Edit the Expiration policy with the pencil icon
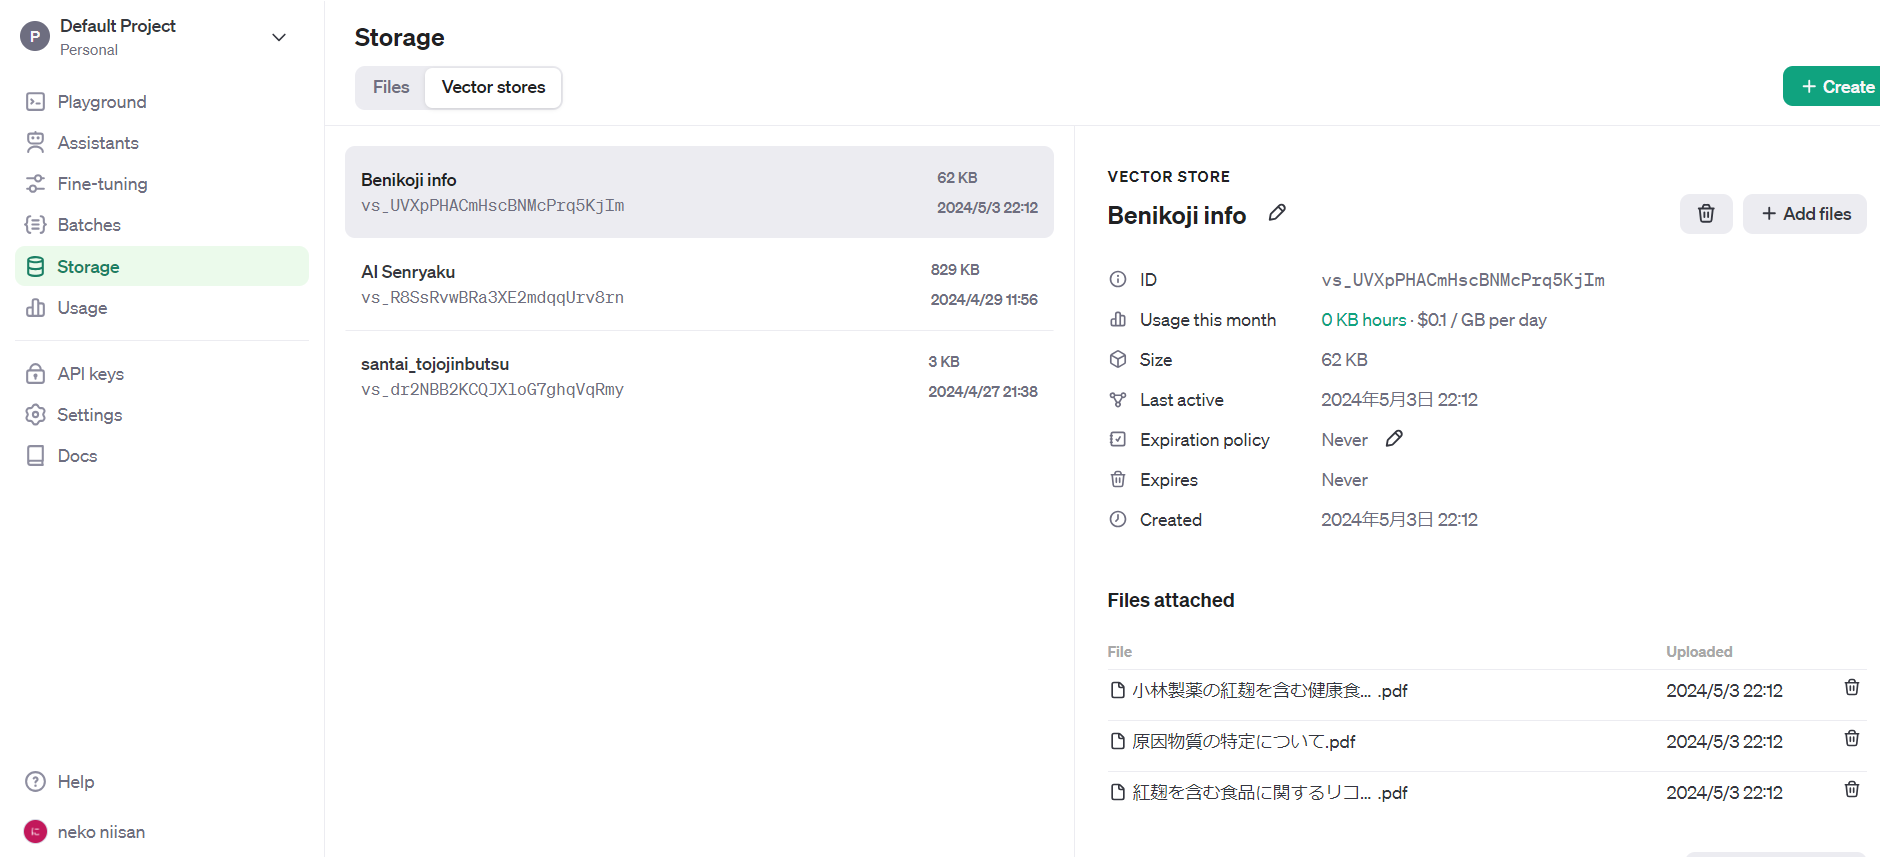 click(1394, 439)
